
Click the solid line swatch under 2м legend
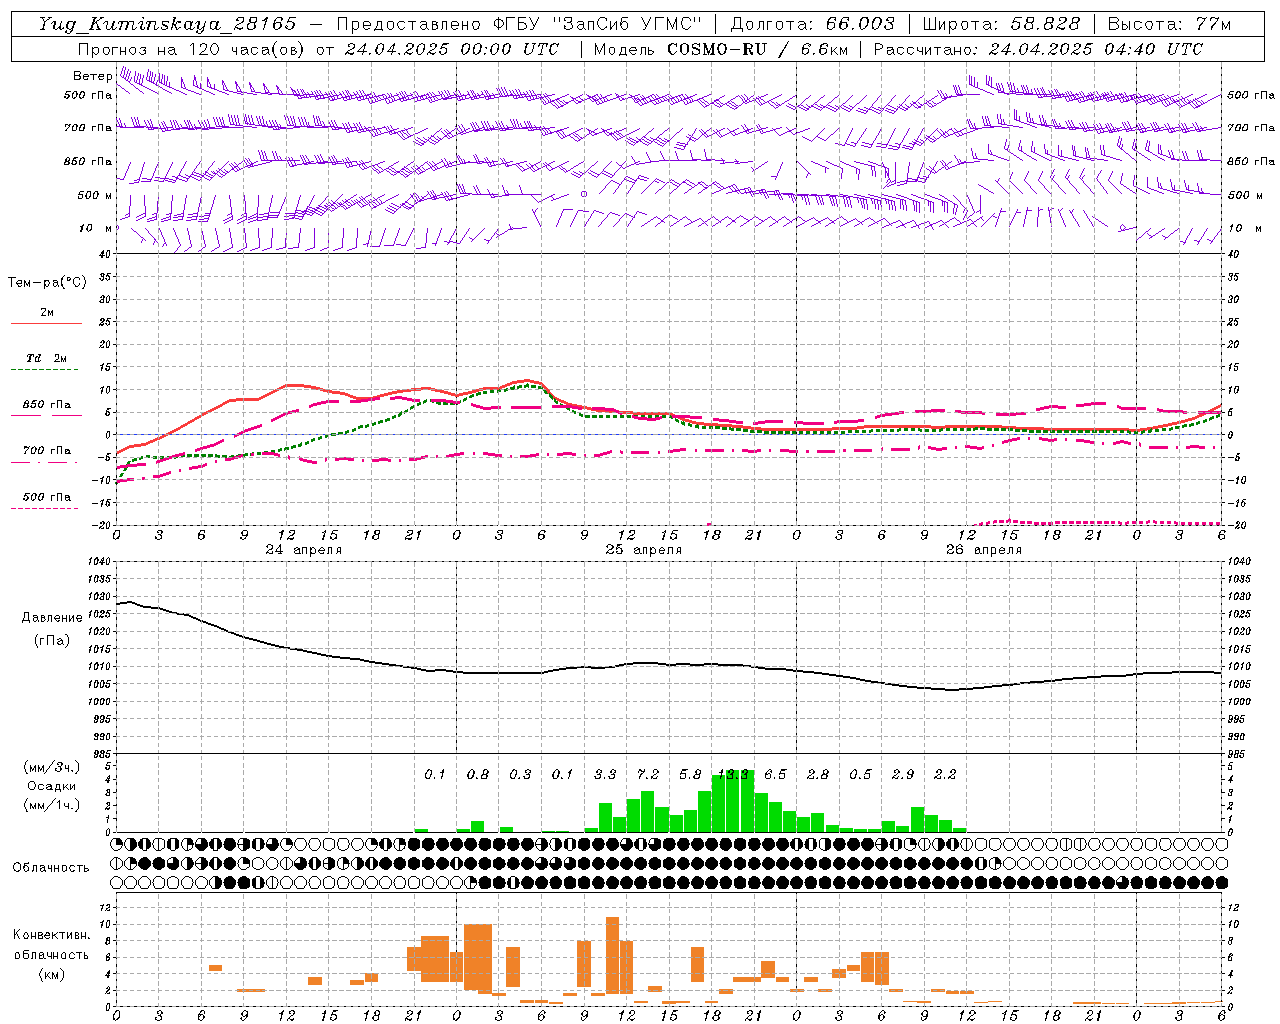[46, 324]
